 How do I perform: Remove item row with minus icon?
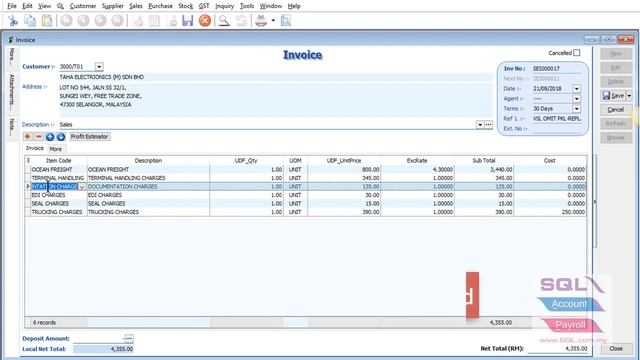pos(38,136)
